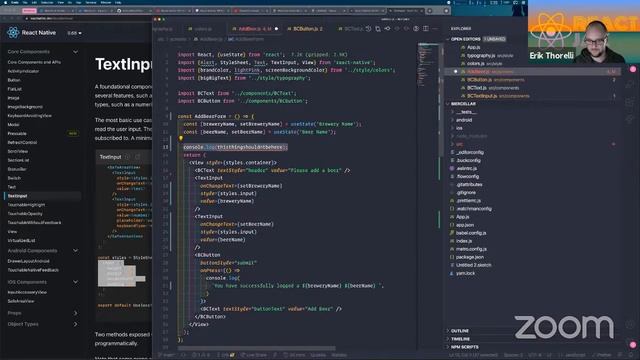Collapse Android Components section in docs sidebar
The width and height of the screenshot is (640, 360).
(75, 251)
